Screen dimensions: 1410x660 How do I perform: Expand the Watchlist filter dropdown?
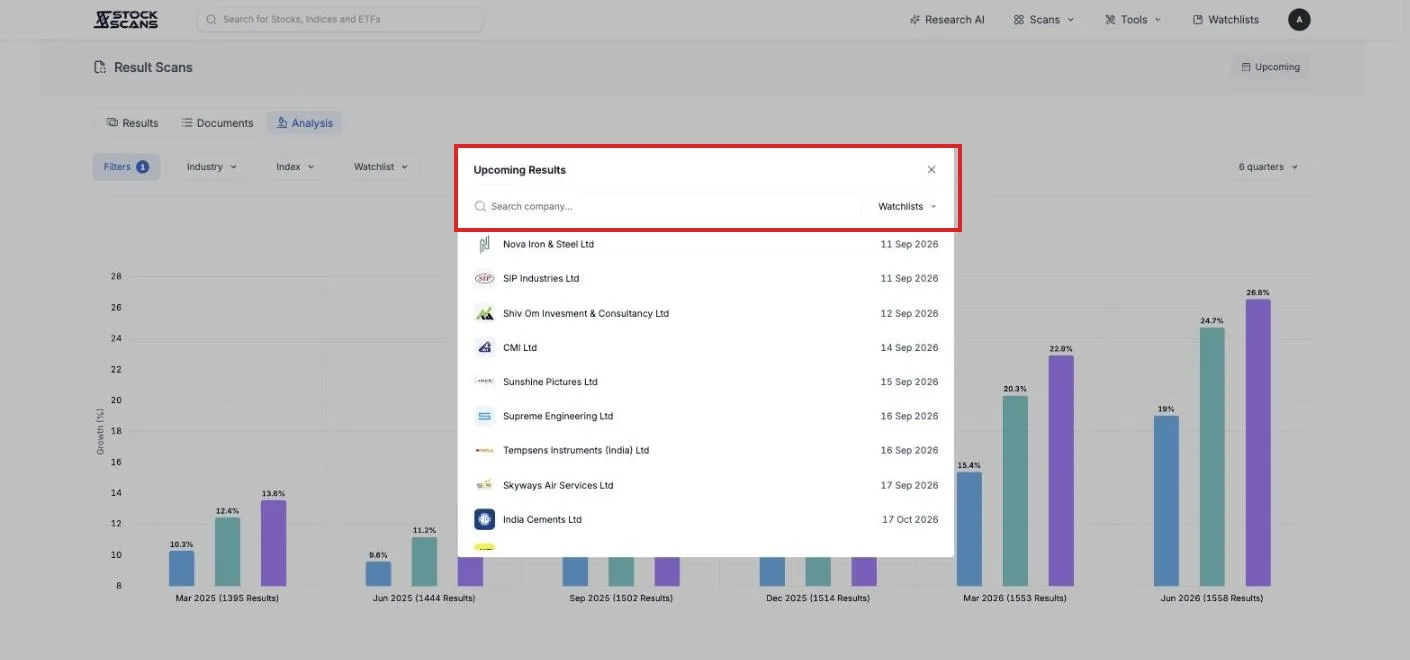coord(381,167)
